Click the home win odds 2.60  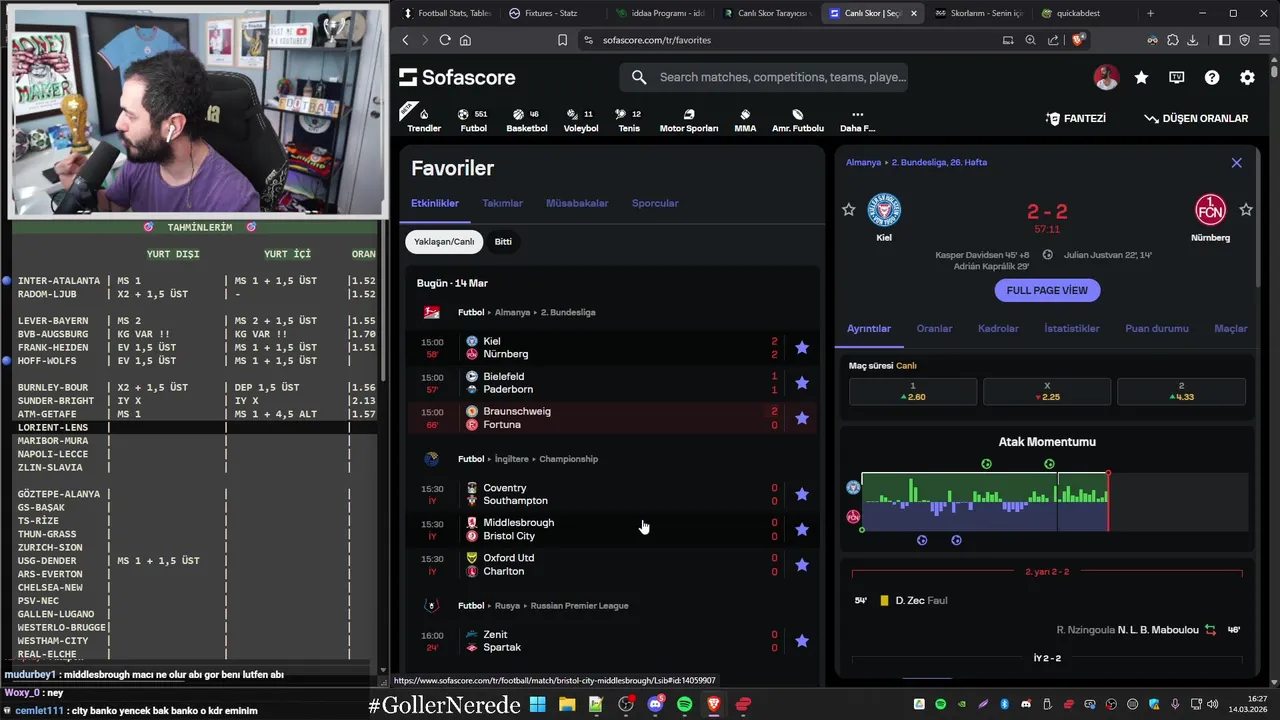[913, 391]
